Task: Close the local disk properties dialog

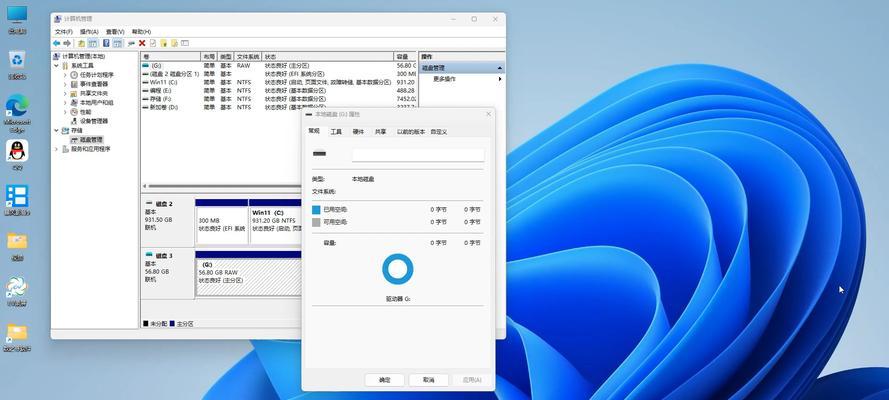Action: [x=488, y=114]
